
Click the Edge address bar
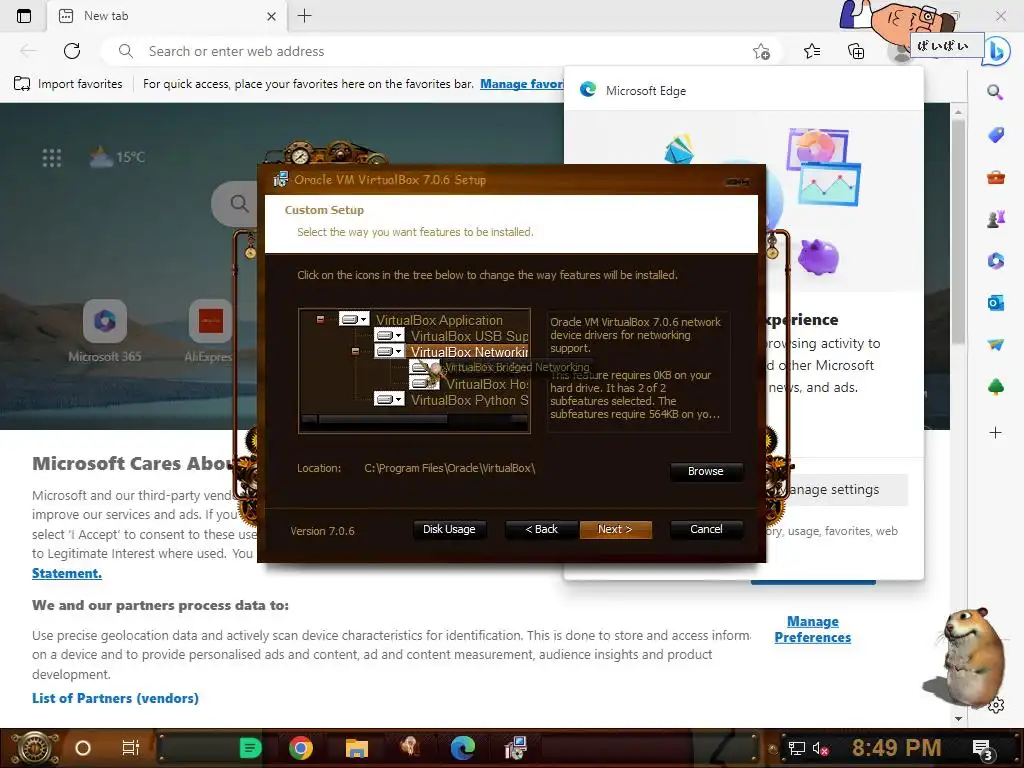coord(431,51)
